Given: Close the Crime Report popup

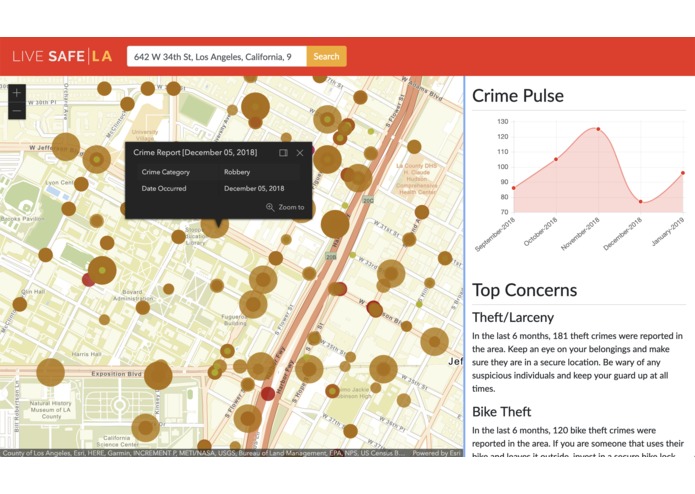Looking at the screenshot, I should (x=300, y=153).
